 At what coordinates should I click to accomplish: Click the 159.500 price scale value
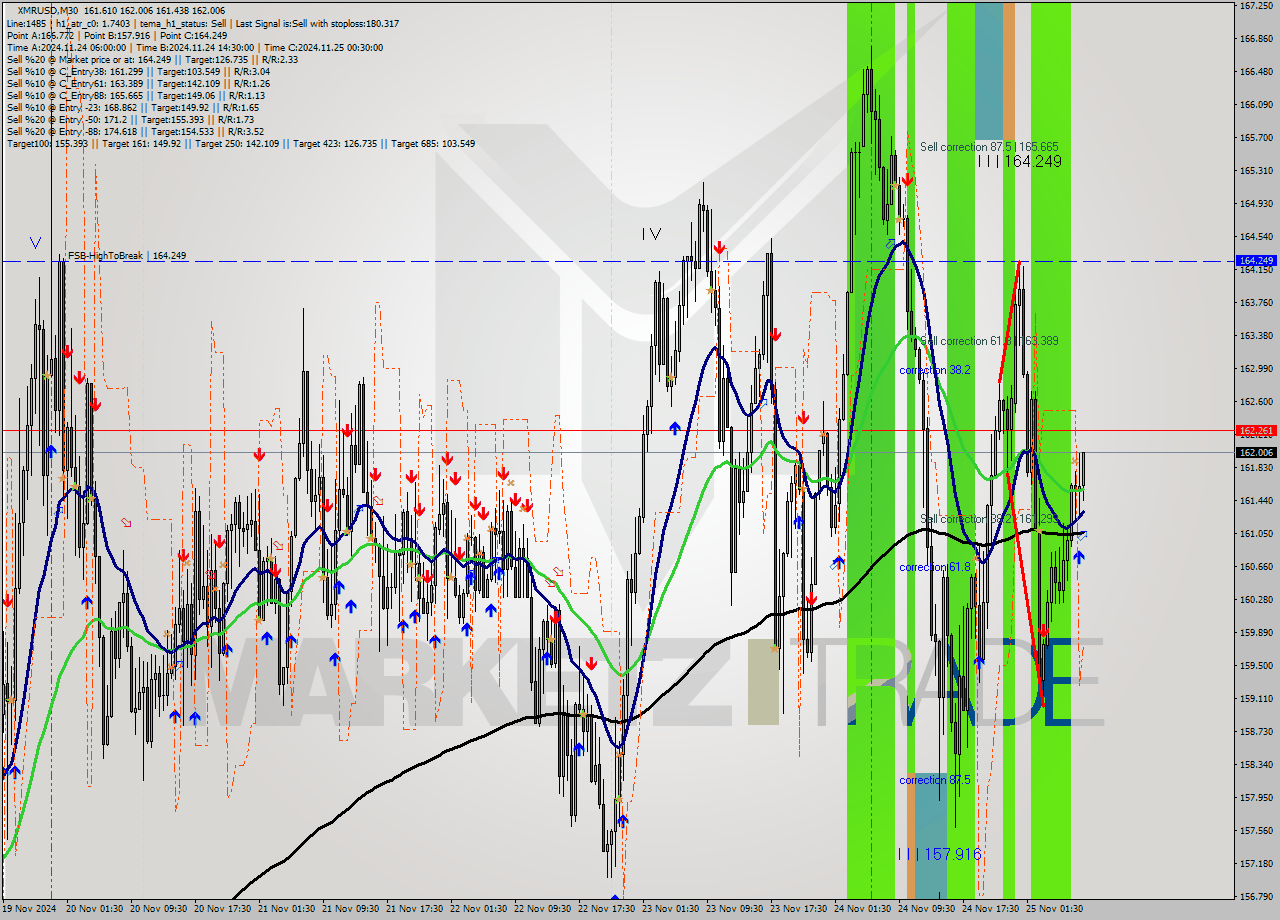(1256, 666)
